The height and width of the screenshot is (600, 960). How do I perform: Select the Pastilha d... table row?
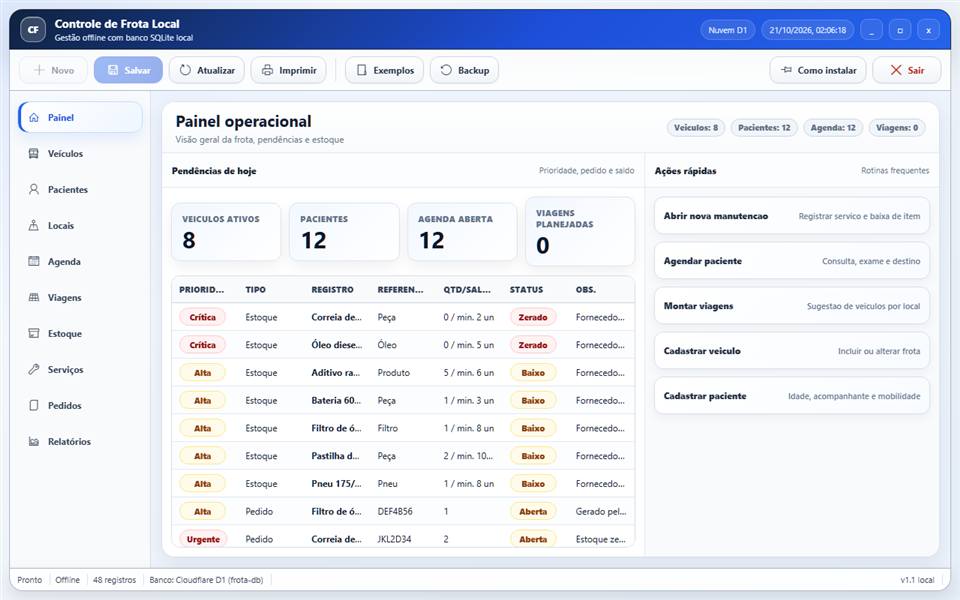[403, 456]
